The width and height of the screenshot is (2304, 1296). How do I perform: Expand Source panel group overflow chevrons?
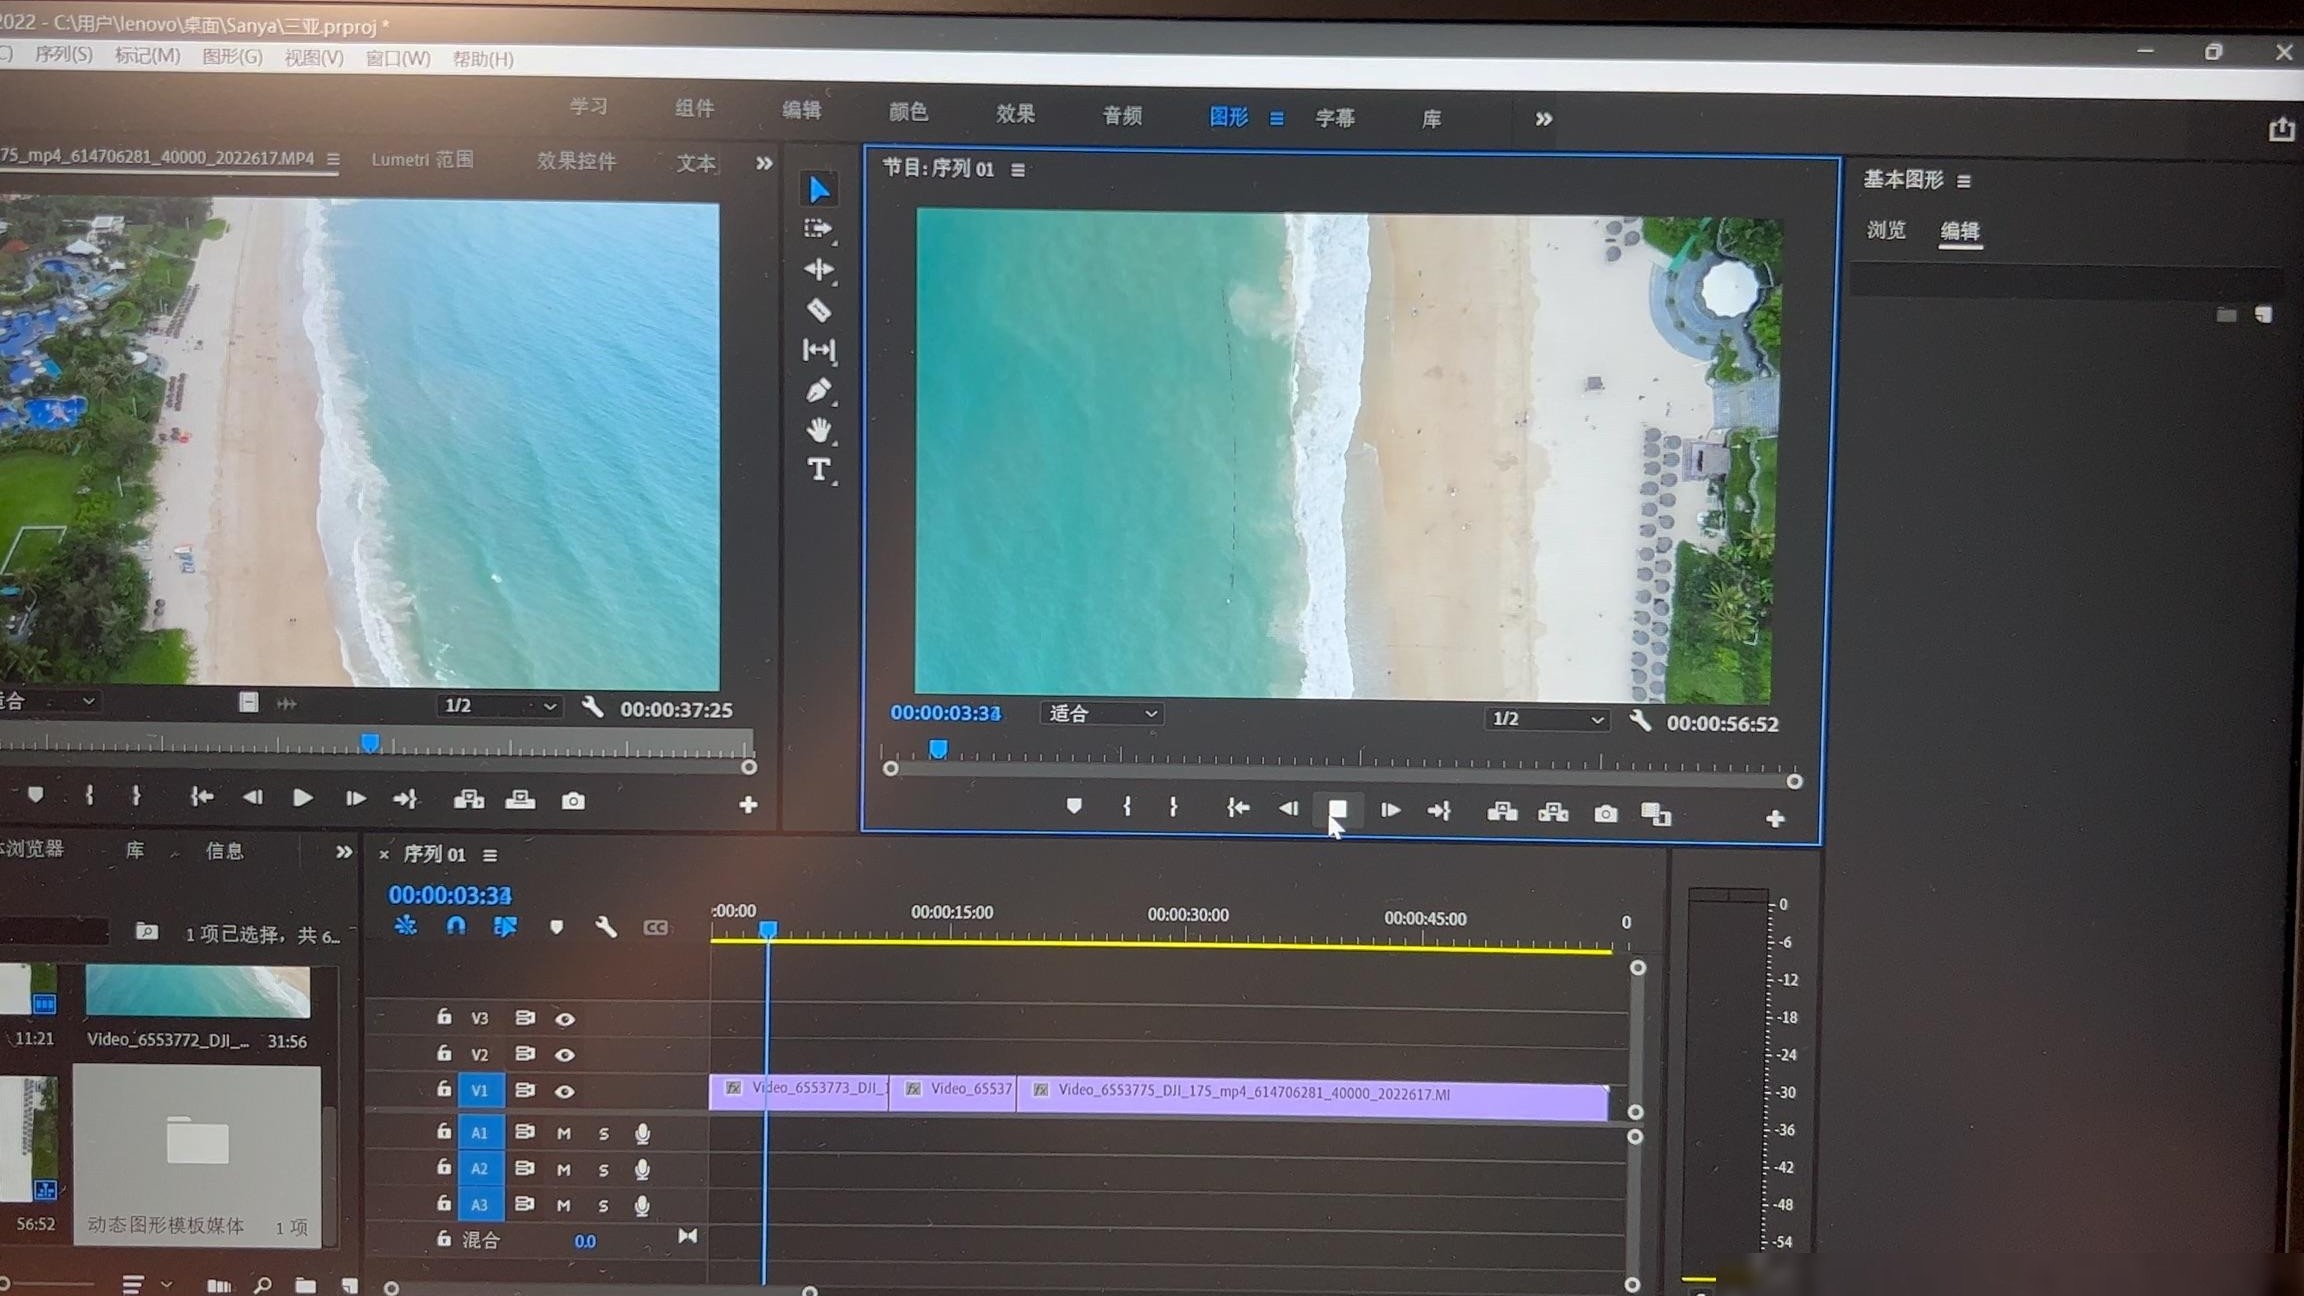pos(764,163)
